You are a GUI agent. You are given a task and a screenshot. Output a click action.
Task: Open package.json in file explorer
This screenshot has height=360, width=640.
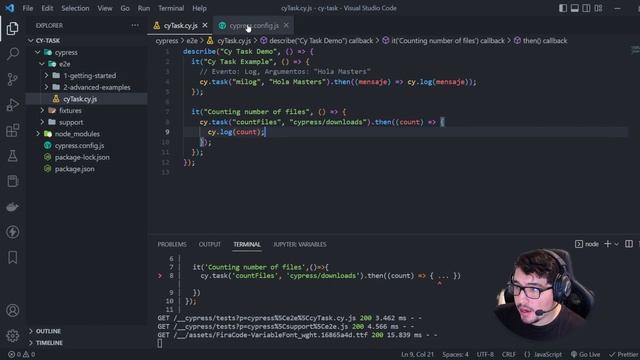coord(87,169)
